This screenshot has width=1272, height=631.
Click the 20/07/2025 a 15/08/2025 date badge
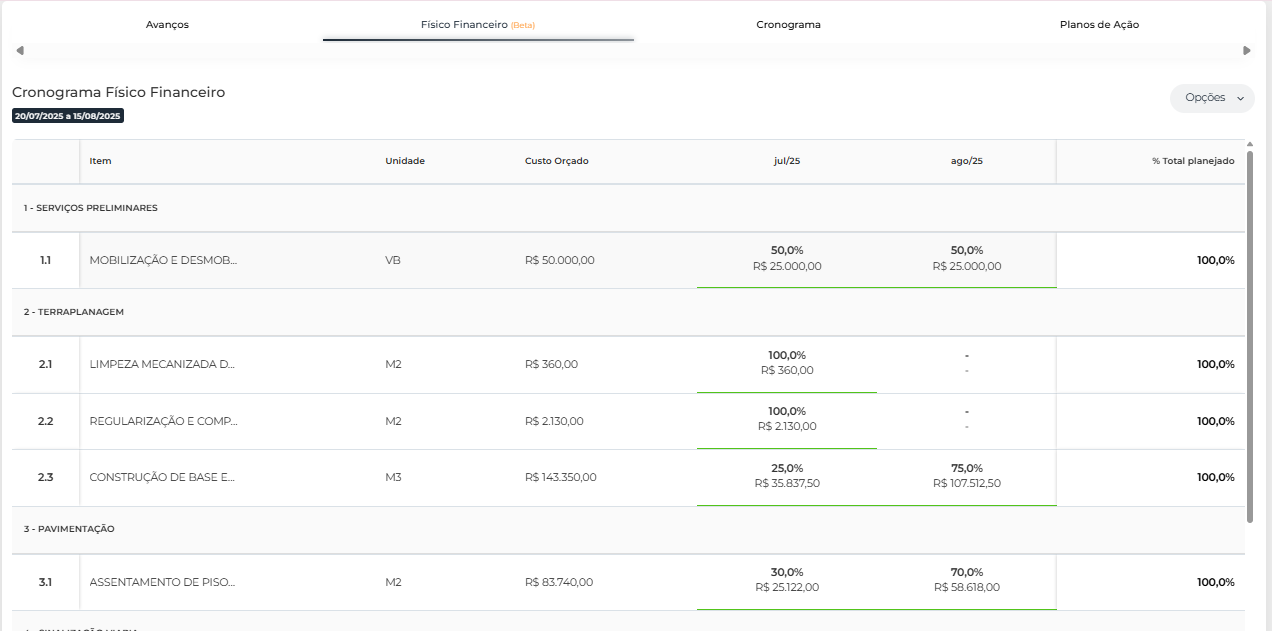pyautogui.click(x=68, y=116)
